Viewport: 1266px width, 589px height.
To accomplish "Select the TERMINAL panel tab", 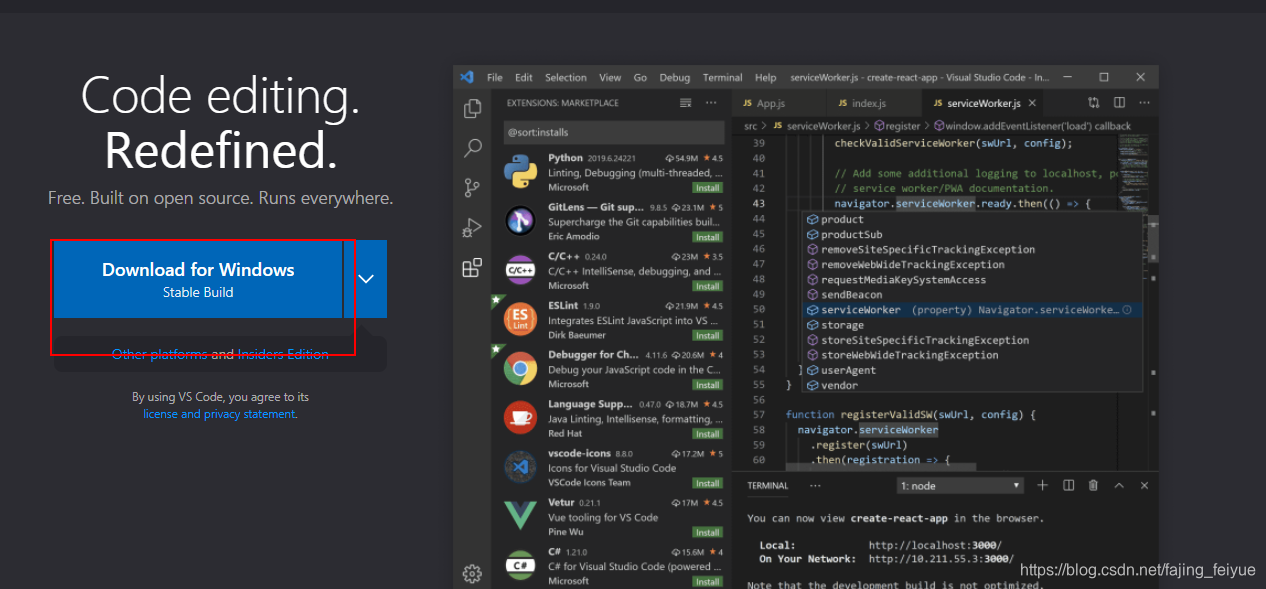I will 768,486.
